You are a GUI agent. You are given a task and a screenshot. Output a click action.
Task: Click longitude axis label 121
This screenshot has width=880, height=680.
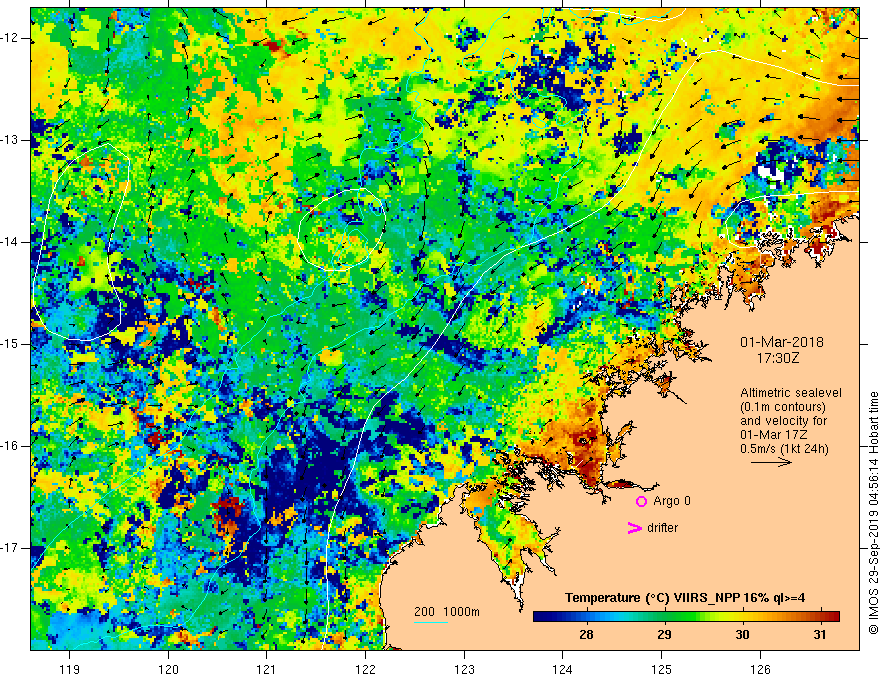[267, 669]
